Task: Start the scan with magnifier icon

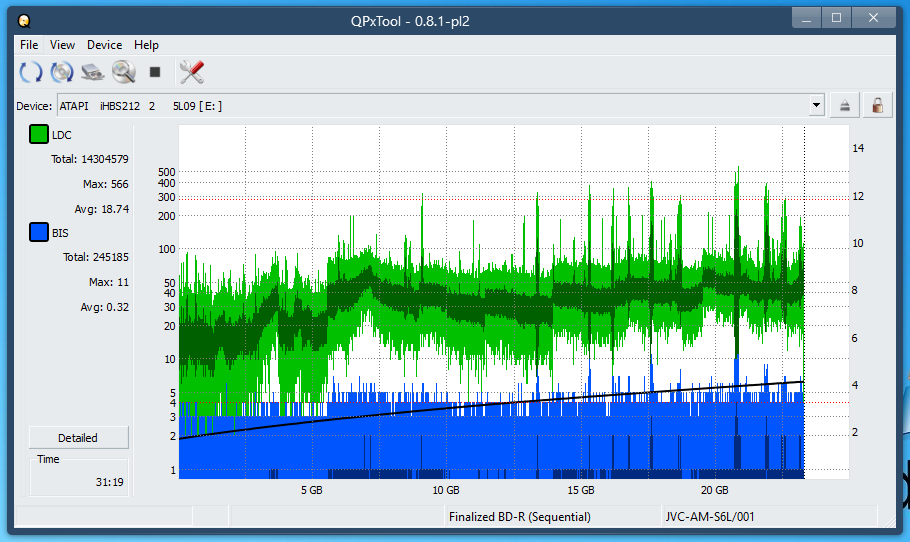Action: coord(123,72)
